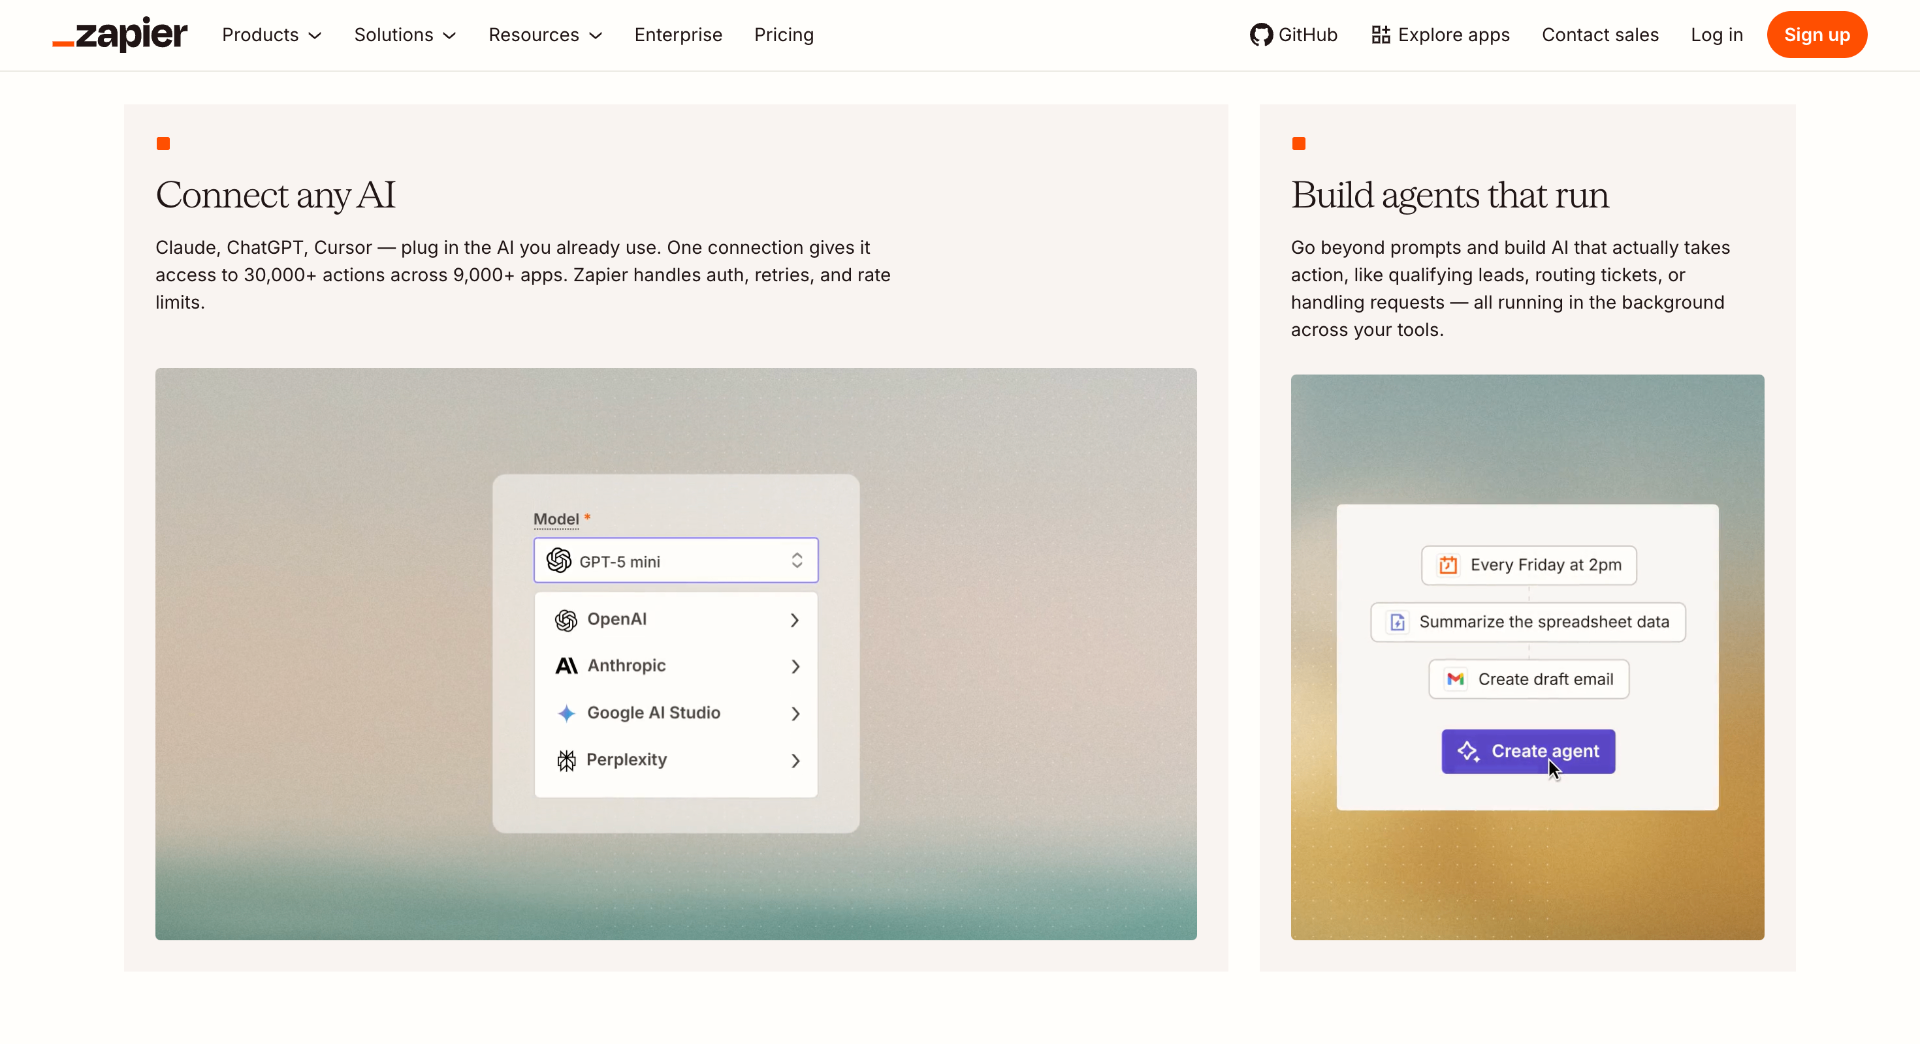This screenshot has width=1920, height=1044.
Task: Click the Perplexity logo icon
Action: tap(566, 760)
